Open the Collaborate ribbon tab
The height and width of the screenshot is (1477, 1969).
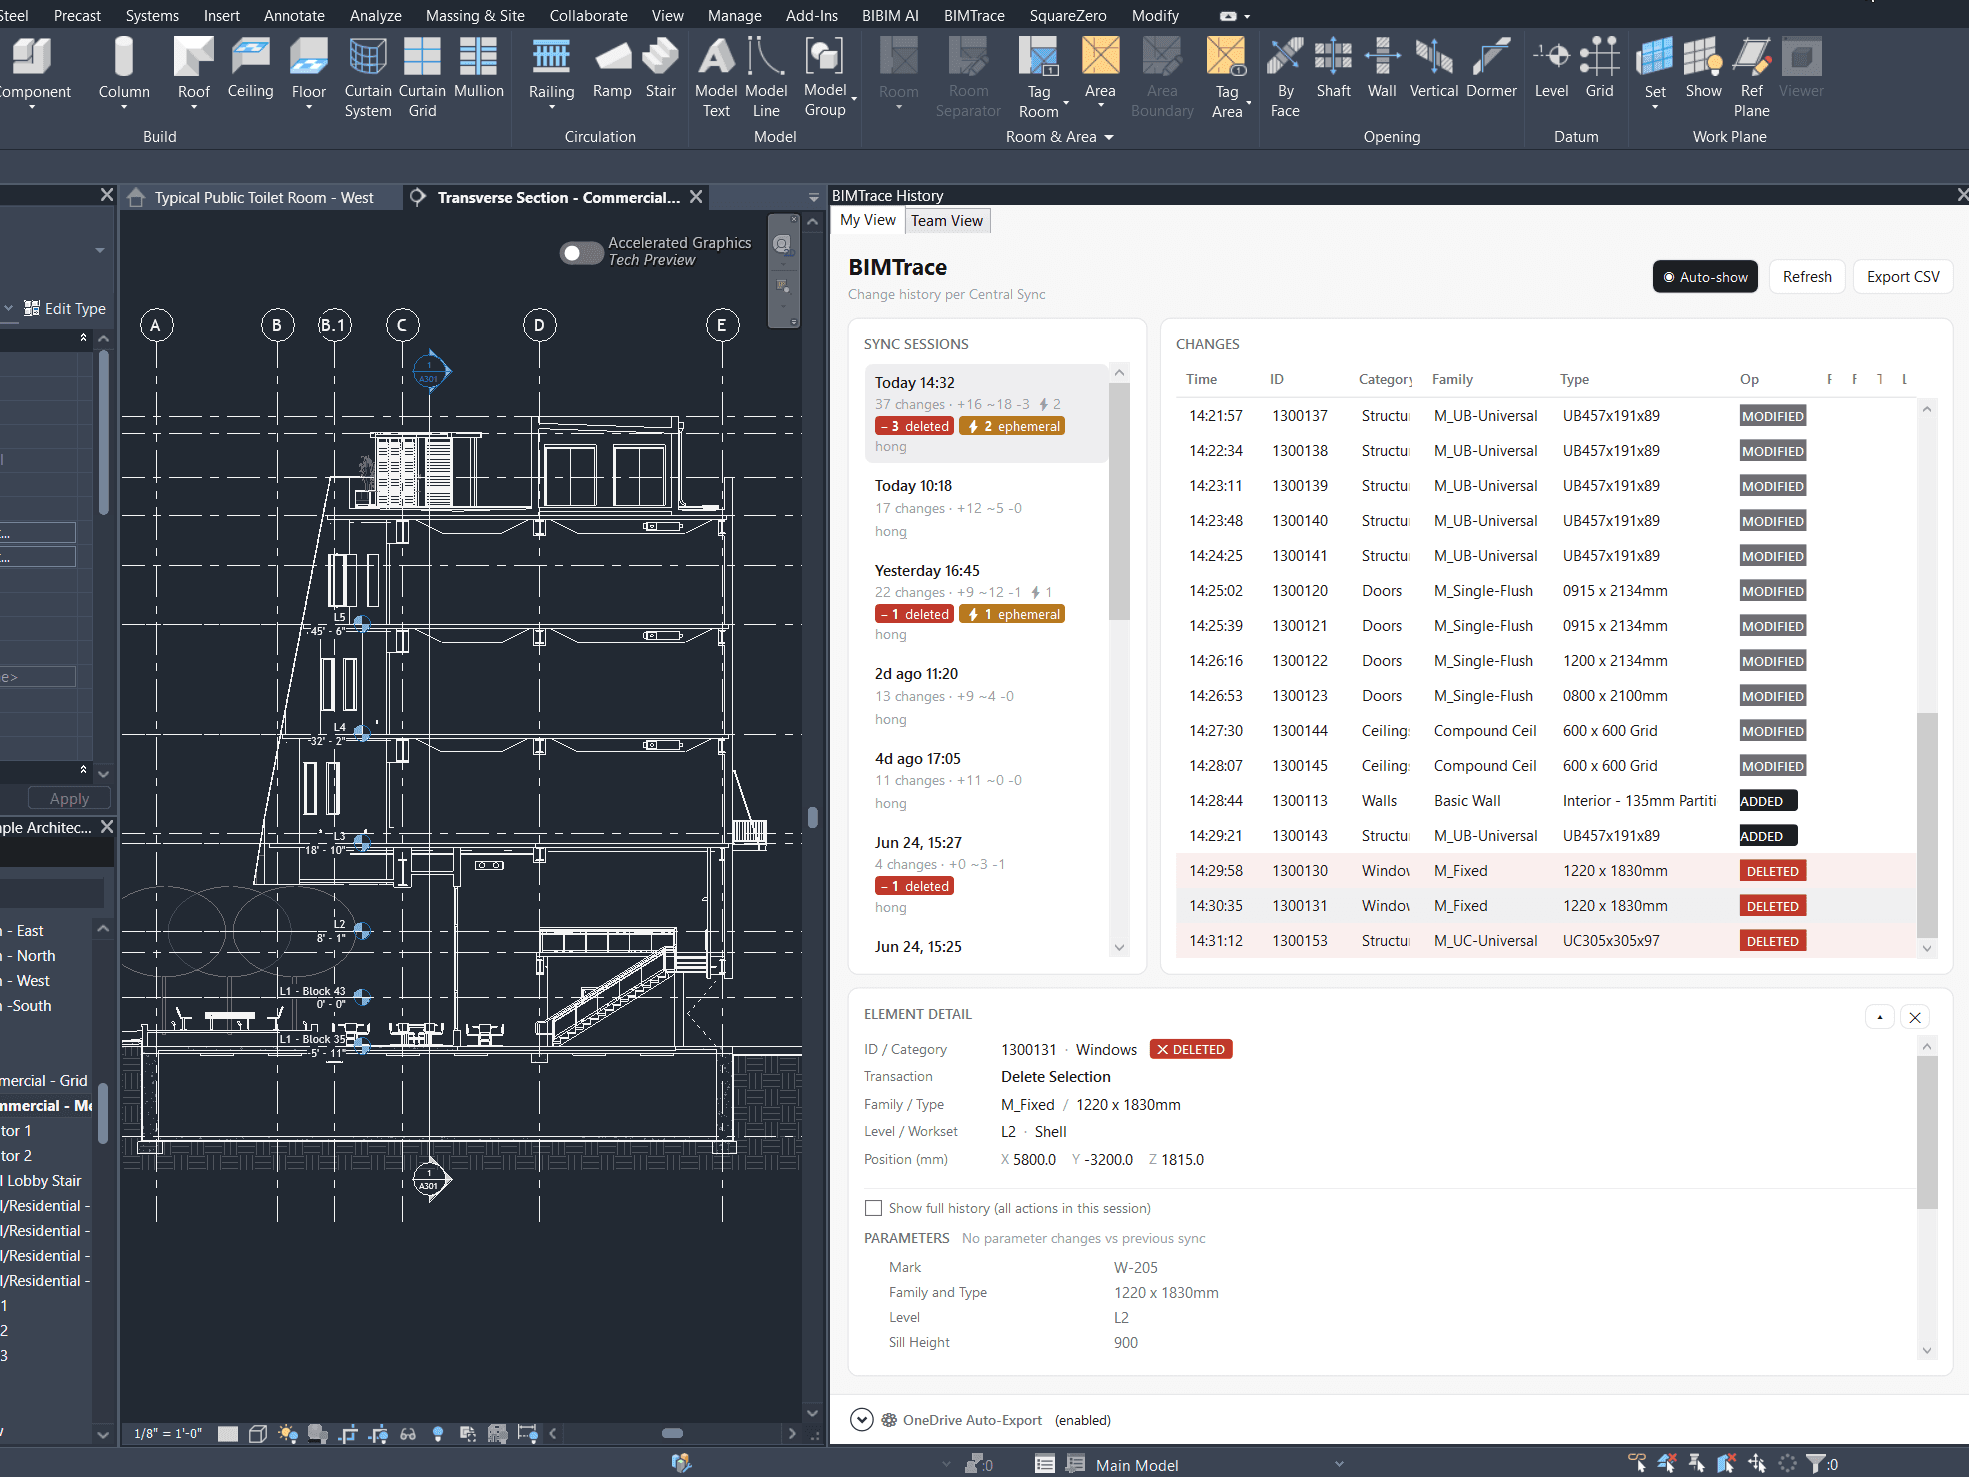(588, 15)
